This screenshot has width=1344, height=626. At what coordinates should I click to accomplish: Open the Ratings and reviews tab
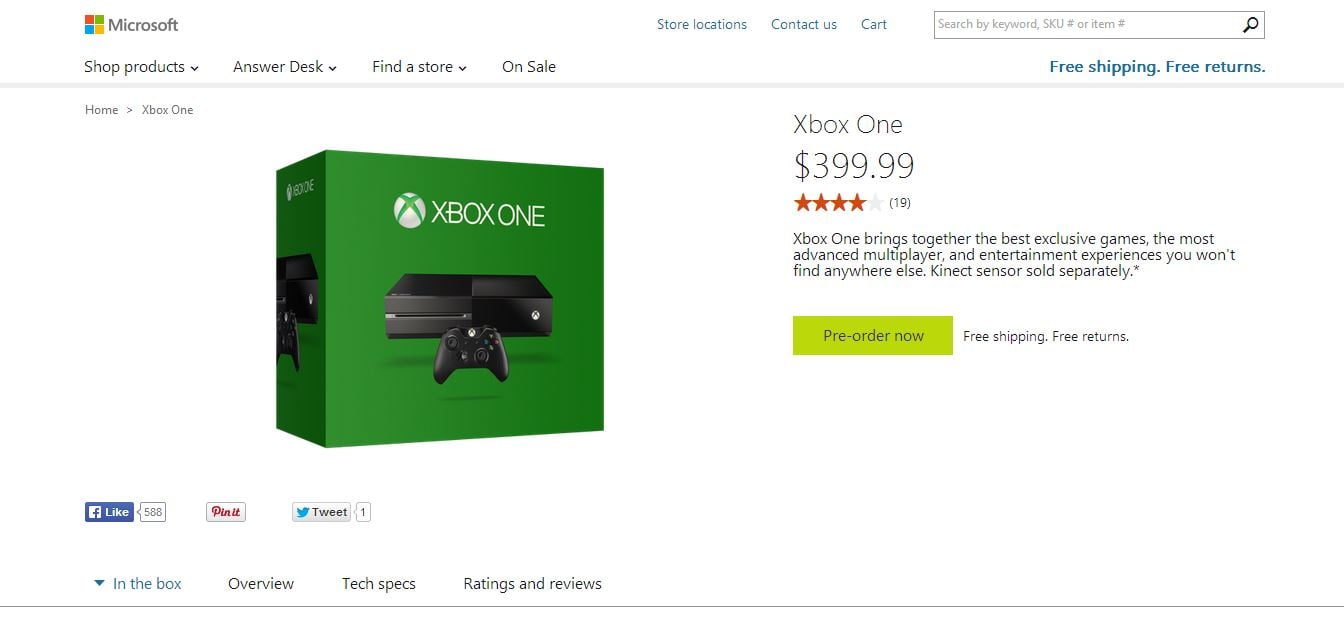coord(533,584)
